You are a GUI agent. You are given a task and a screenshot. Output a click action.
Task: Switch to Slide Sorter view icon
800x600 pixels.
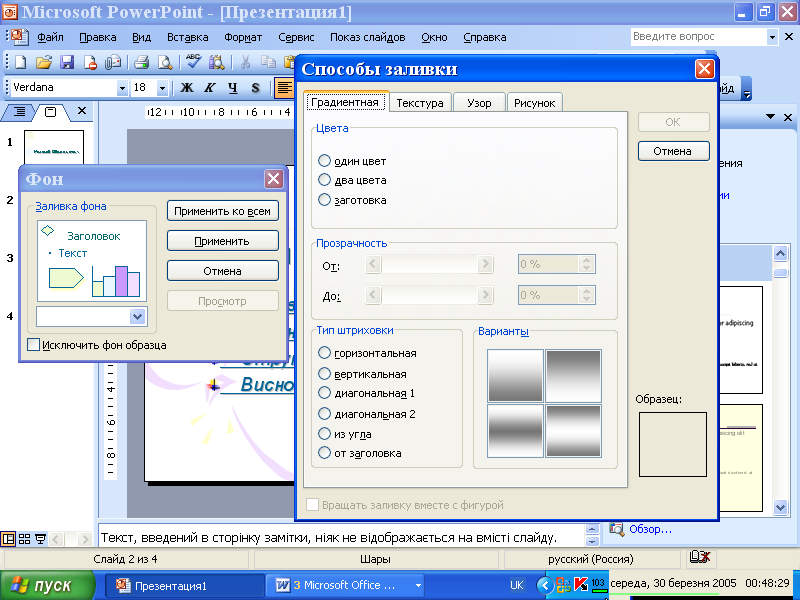point(24,538)
